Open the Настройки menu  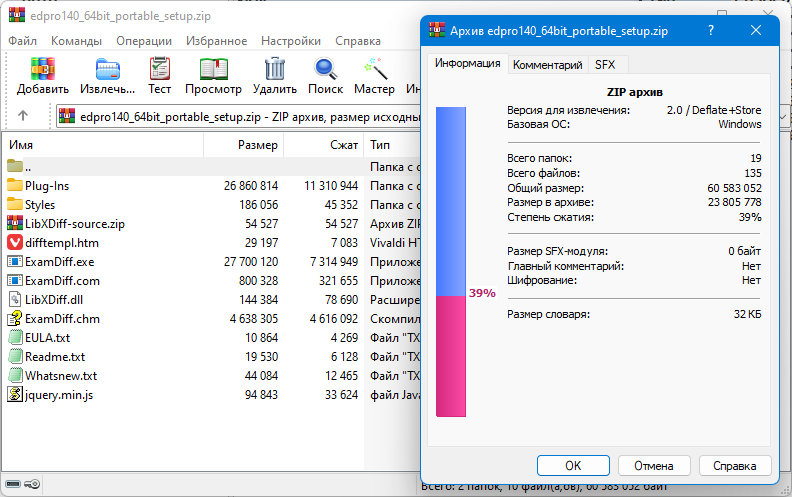tap(291, 41)
